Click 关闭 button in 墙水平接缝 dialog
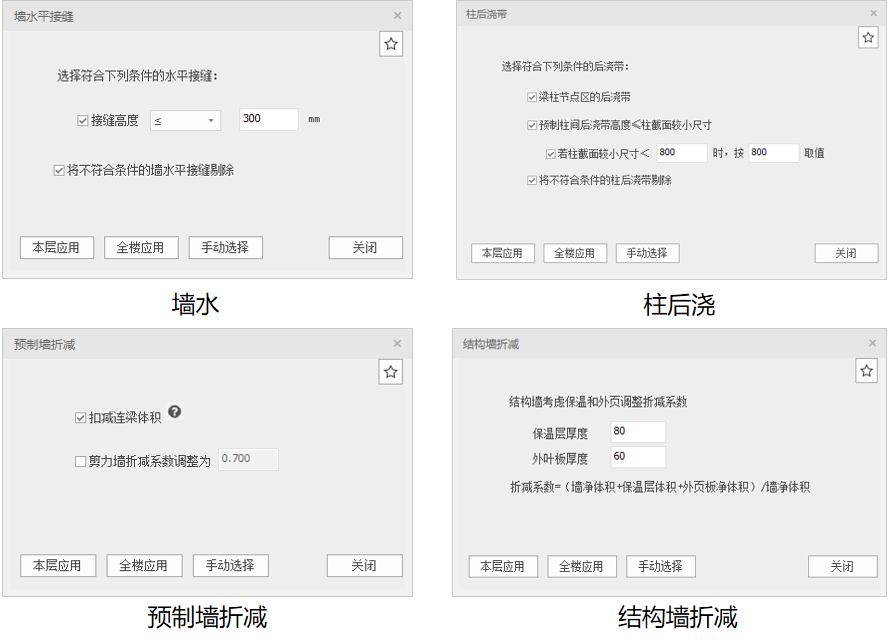Screen dimensions: 890x640 [x=366, y=248]
